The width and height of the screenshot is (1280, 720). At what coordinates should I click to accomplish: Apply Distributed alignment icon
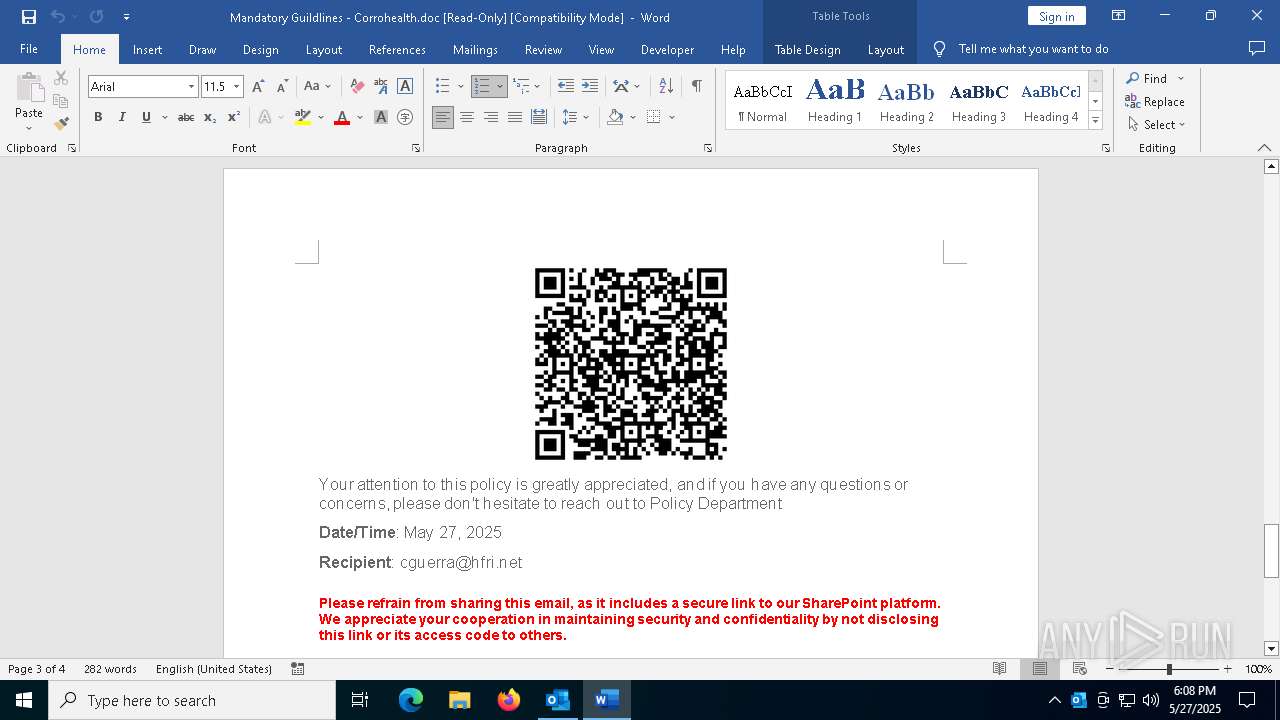pyautogui.click(x=539, y=117)
